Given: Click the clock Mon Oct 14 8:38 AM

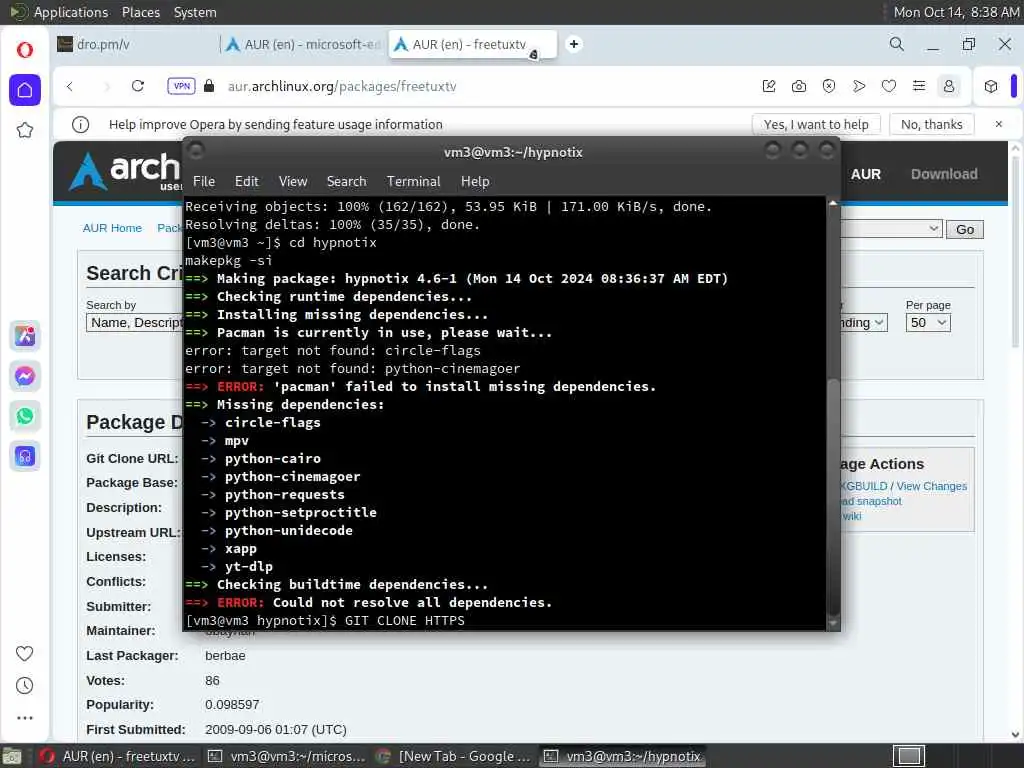Looking at the screenshot, I should click(956, 12).
